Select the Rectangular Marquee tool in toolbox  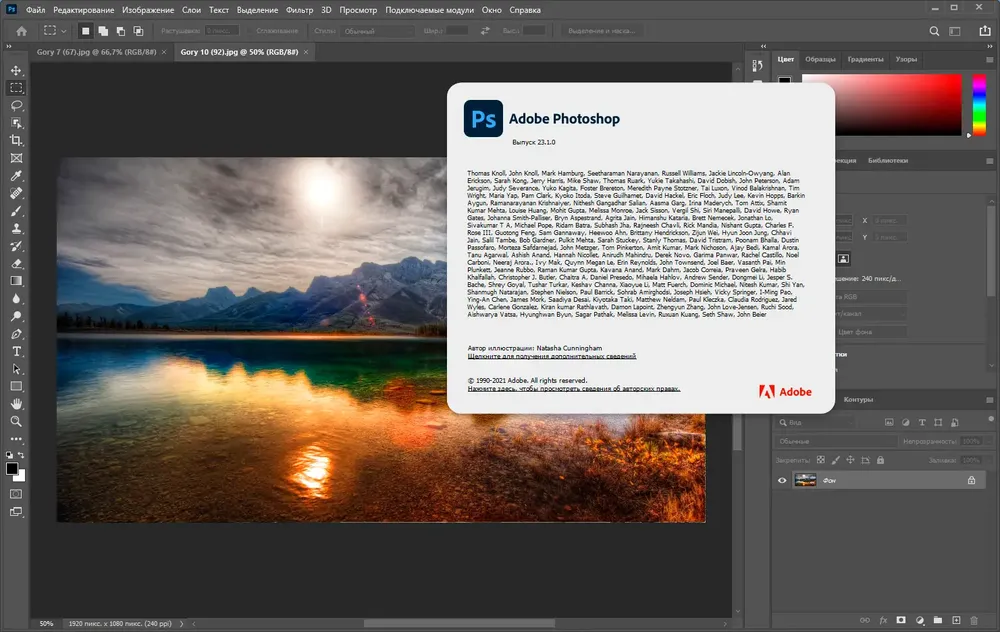click(16, 88)
